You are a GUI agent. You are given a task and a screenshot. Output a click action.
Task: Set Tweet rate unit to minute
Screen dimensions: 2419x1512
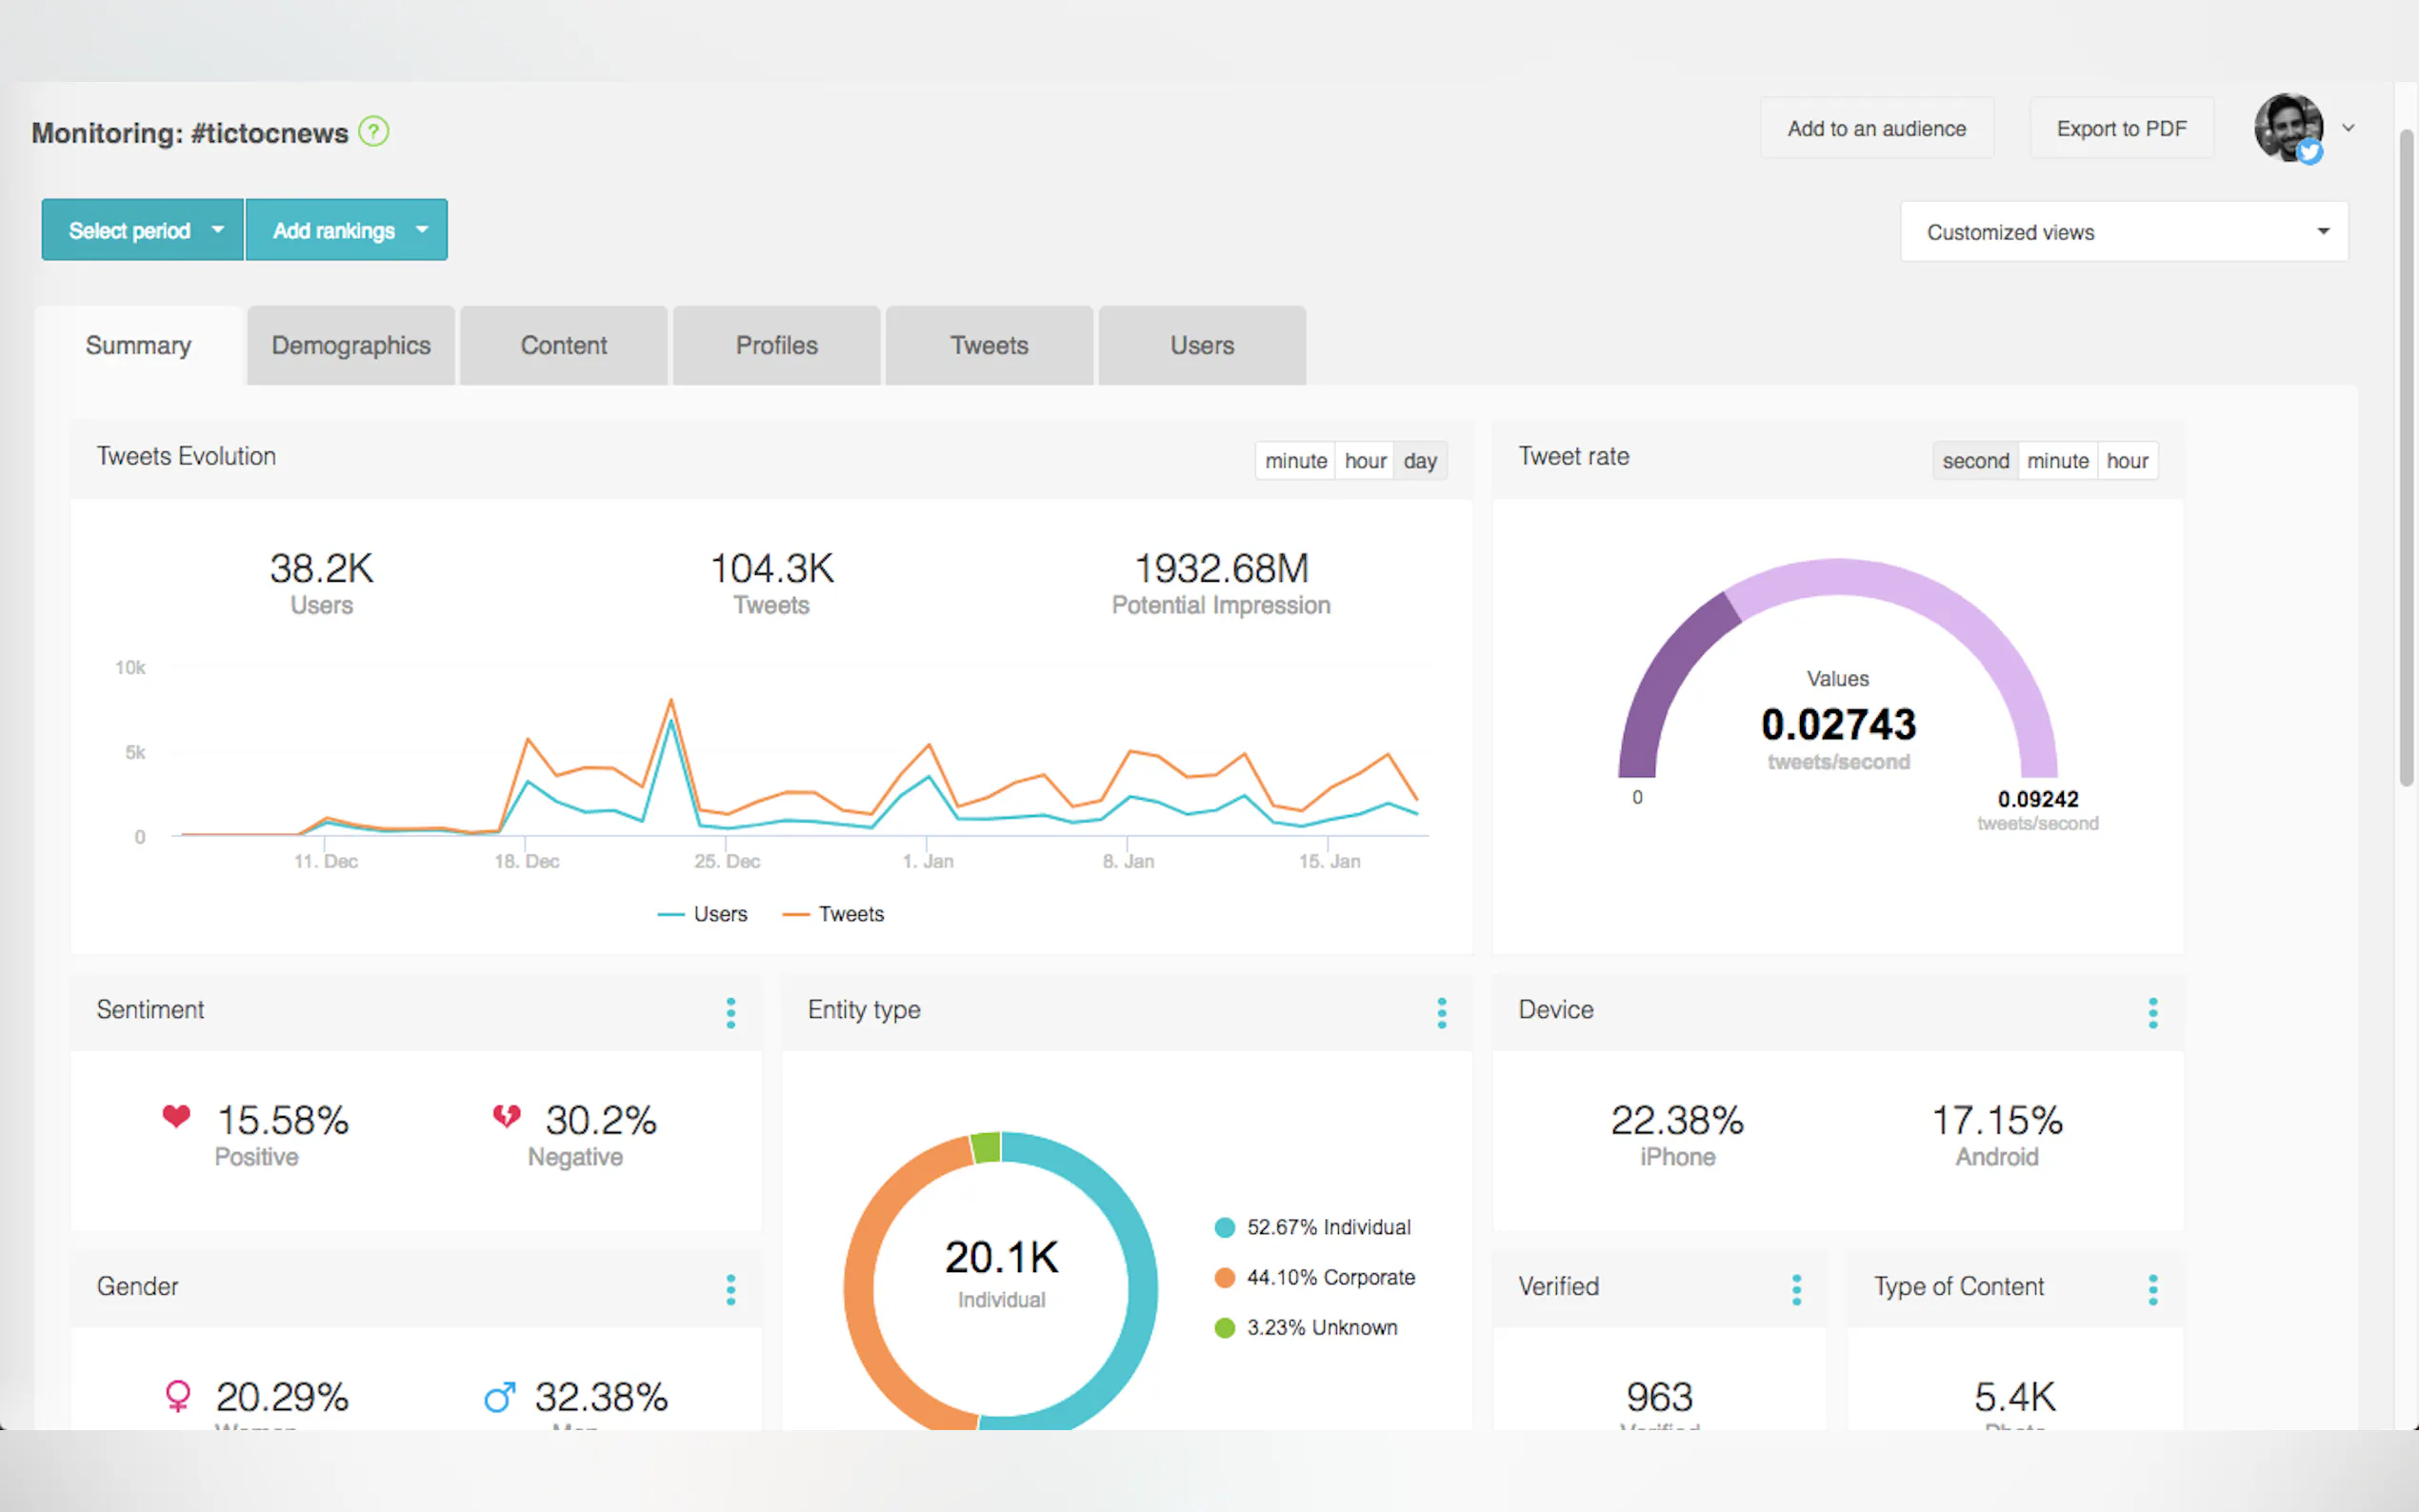click(x=2057, y=461)
